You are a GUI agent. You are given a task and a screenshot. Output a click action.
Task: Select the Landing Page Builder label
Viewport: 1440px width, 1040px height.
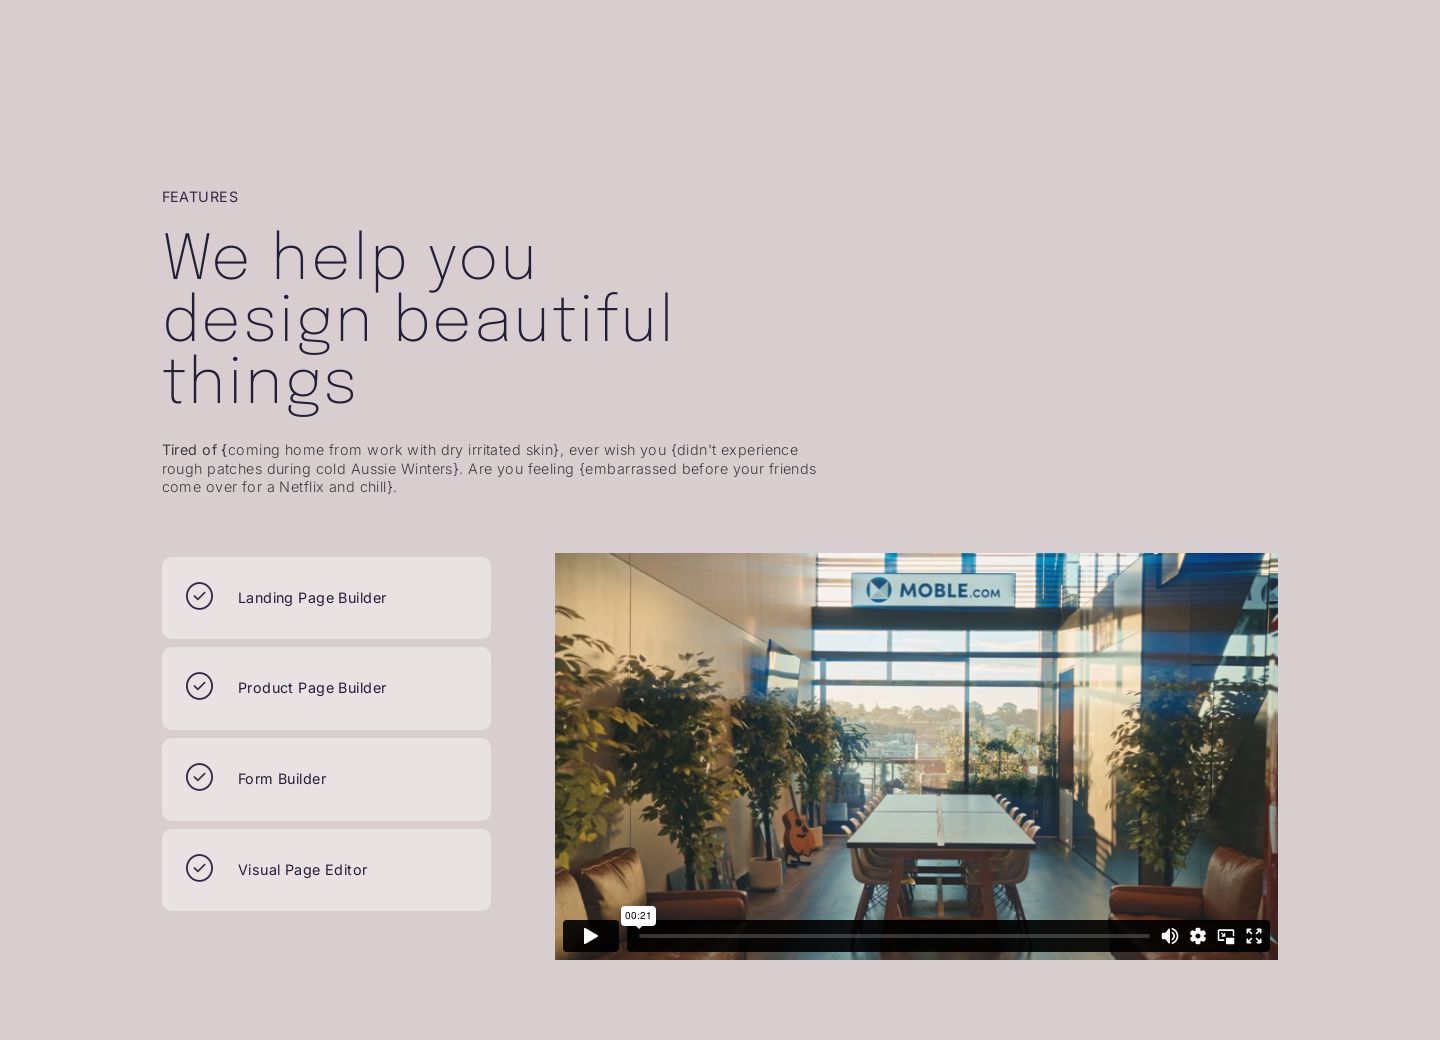tap(312, 598)
